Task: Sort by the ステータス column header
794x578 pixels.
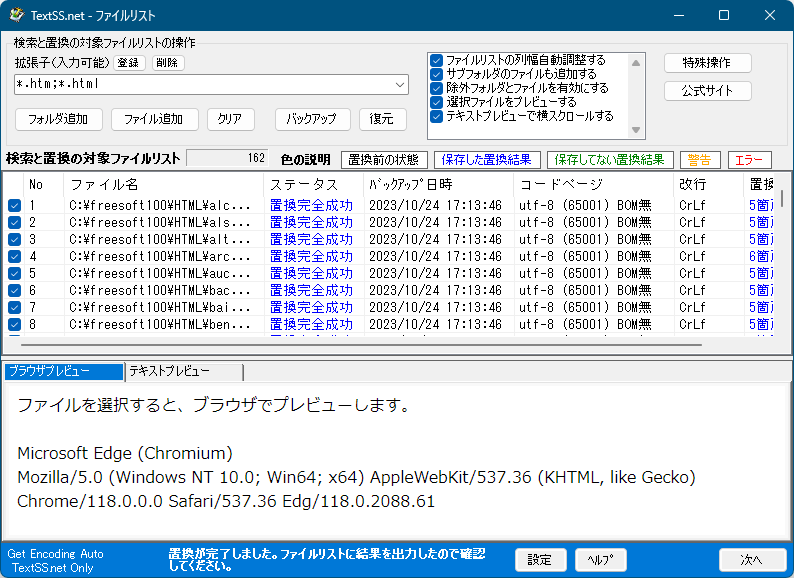Action: [x=313, y=185]
